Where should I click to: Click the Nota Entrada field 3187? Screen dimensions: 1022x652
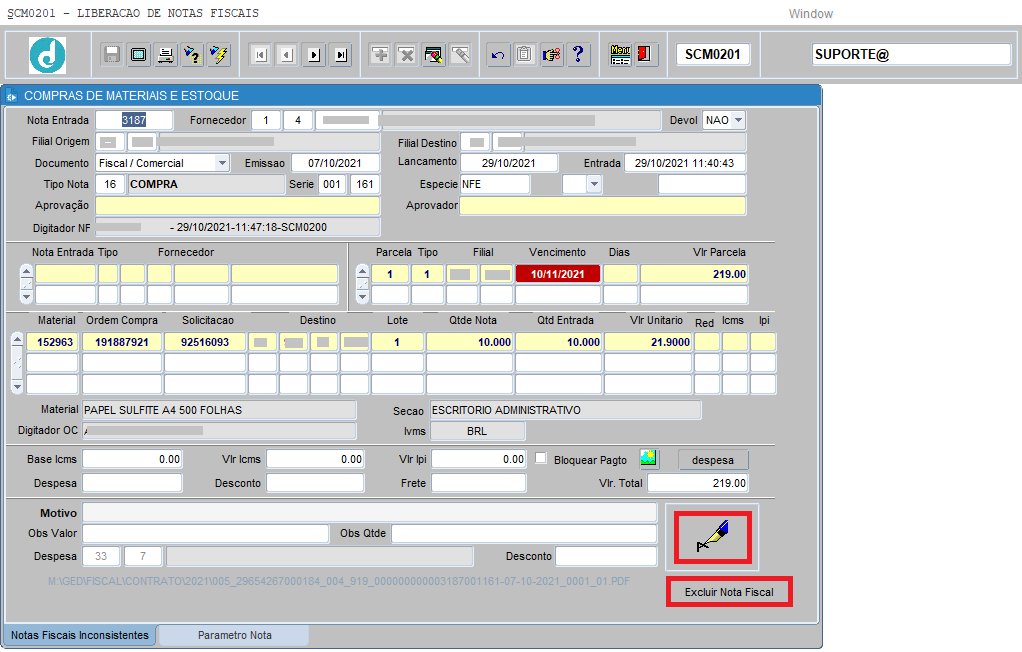point(134,120)
